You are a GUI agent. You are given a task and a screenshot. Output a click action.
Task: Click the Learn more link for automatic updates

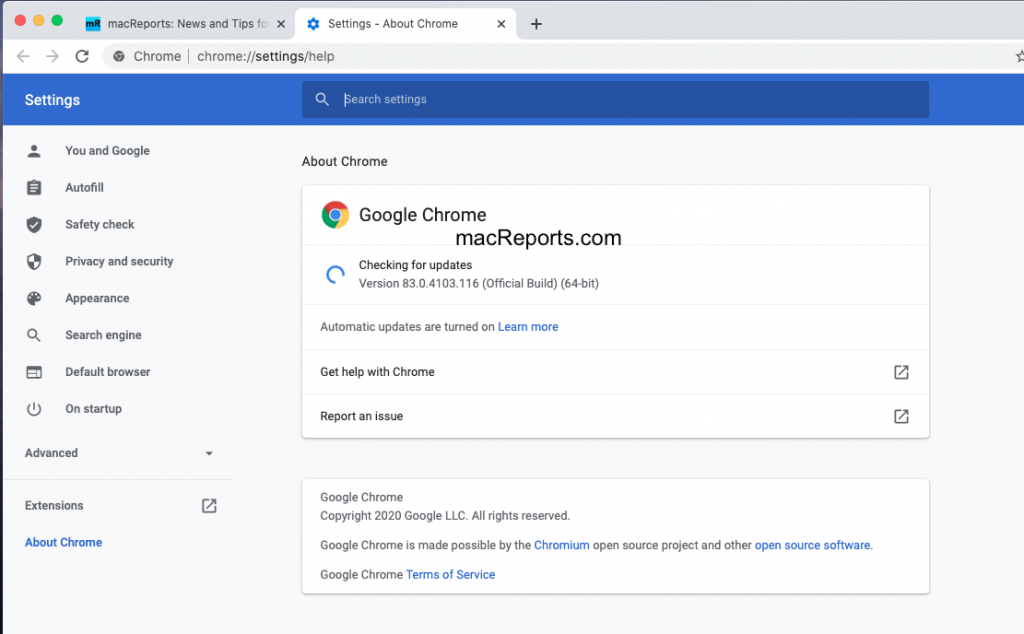(528, 326)
